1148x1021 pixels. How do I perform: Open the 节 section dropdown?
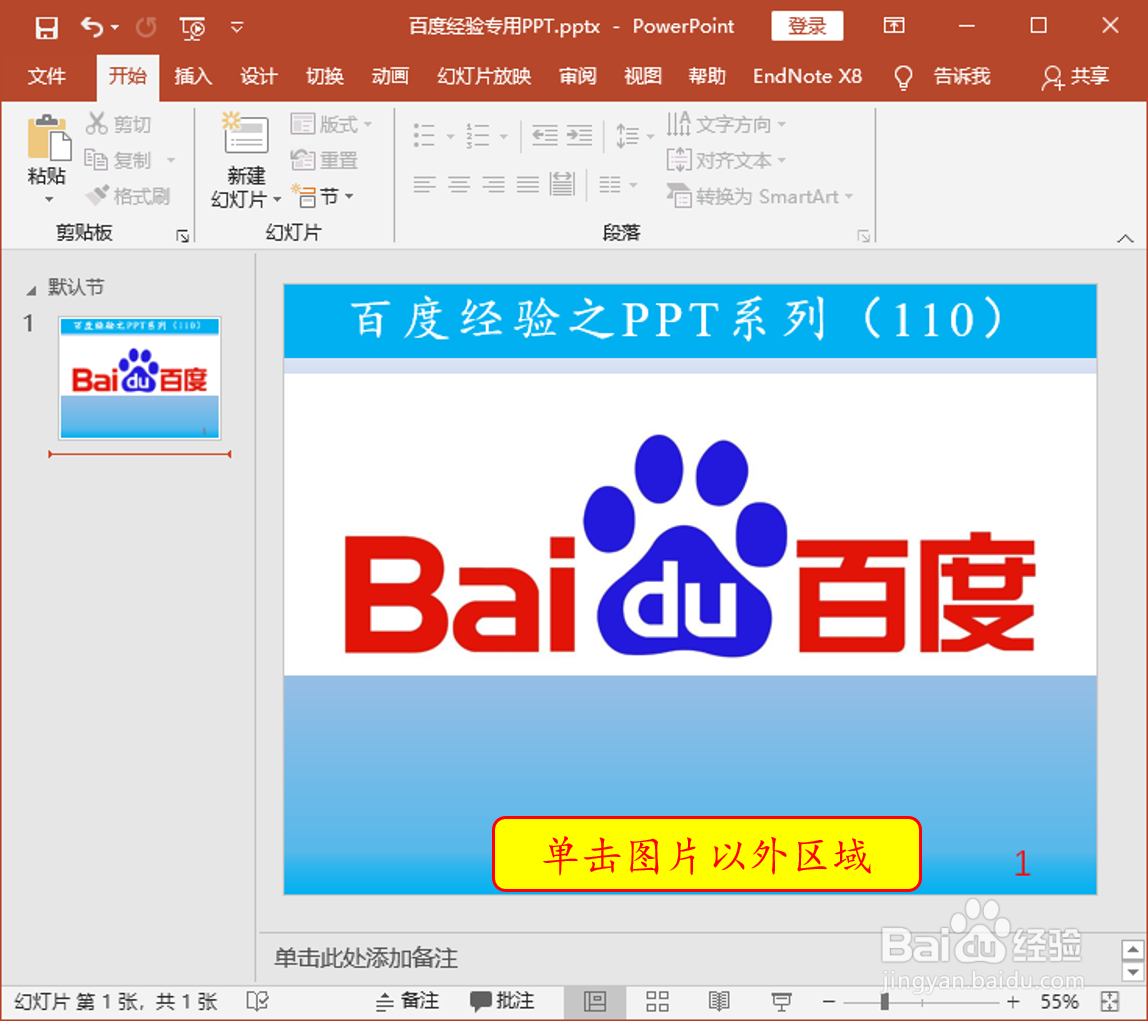click(323, 196)
